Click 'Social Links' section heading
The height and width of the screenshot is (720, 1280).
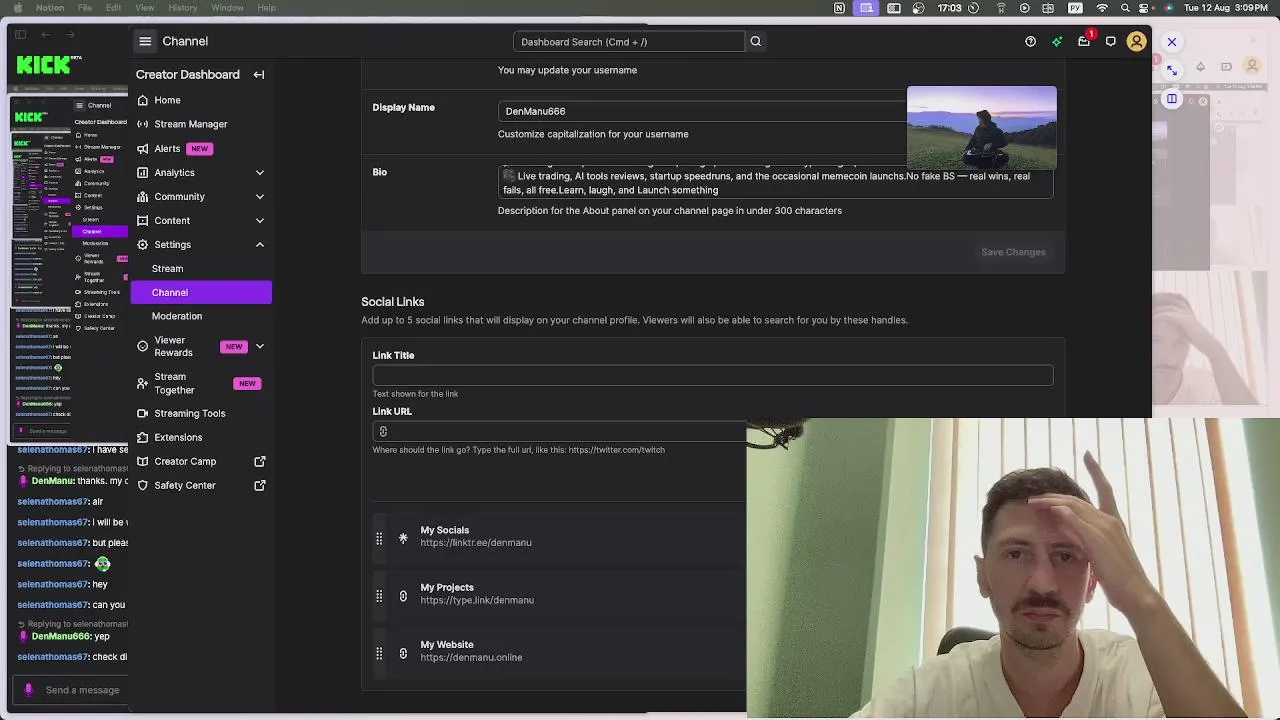[393, 301]
